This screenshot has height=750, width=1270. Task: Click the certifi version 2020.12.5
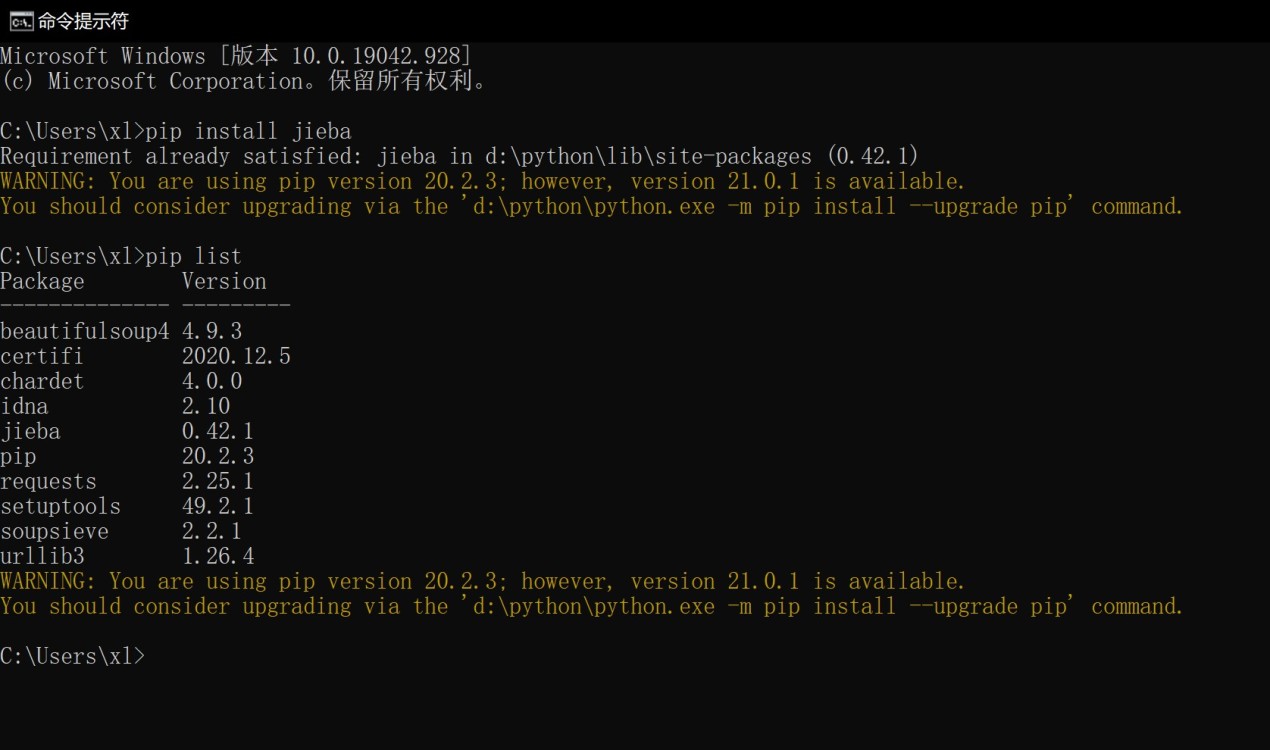pyautogui.click(x=236, y=356)
